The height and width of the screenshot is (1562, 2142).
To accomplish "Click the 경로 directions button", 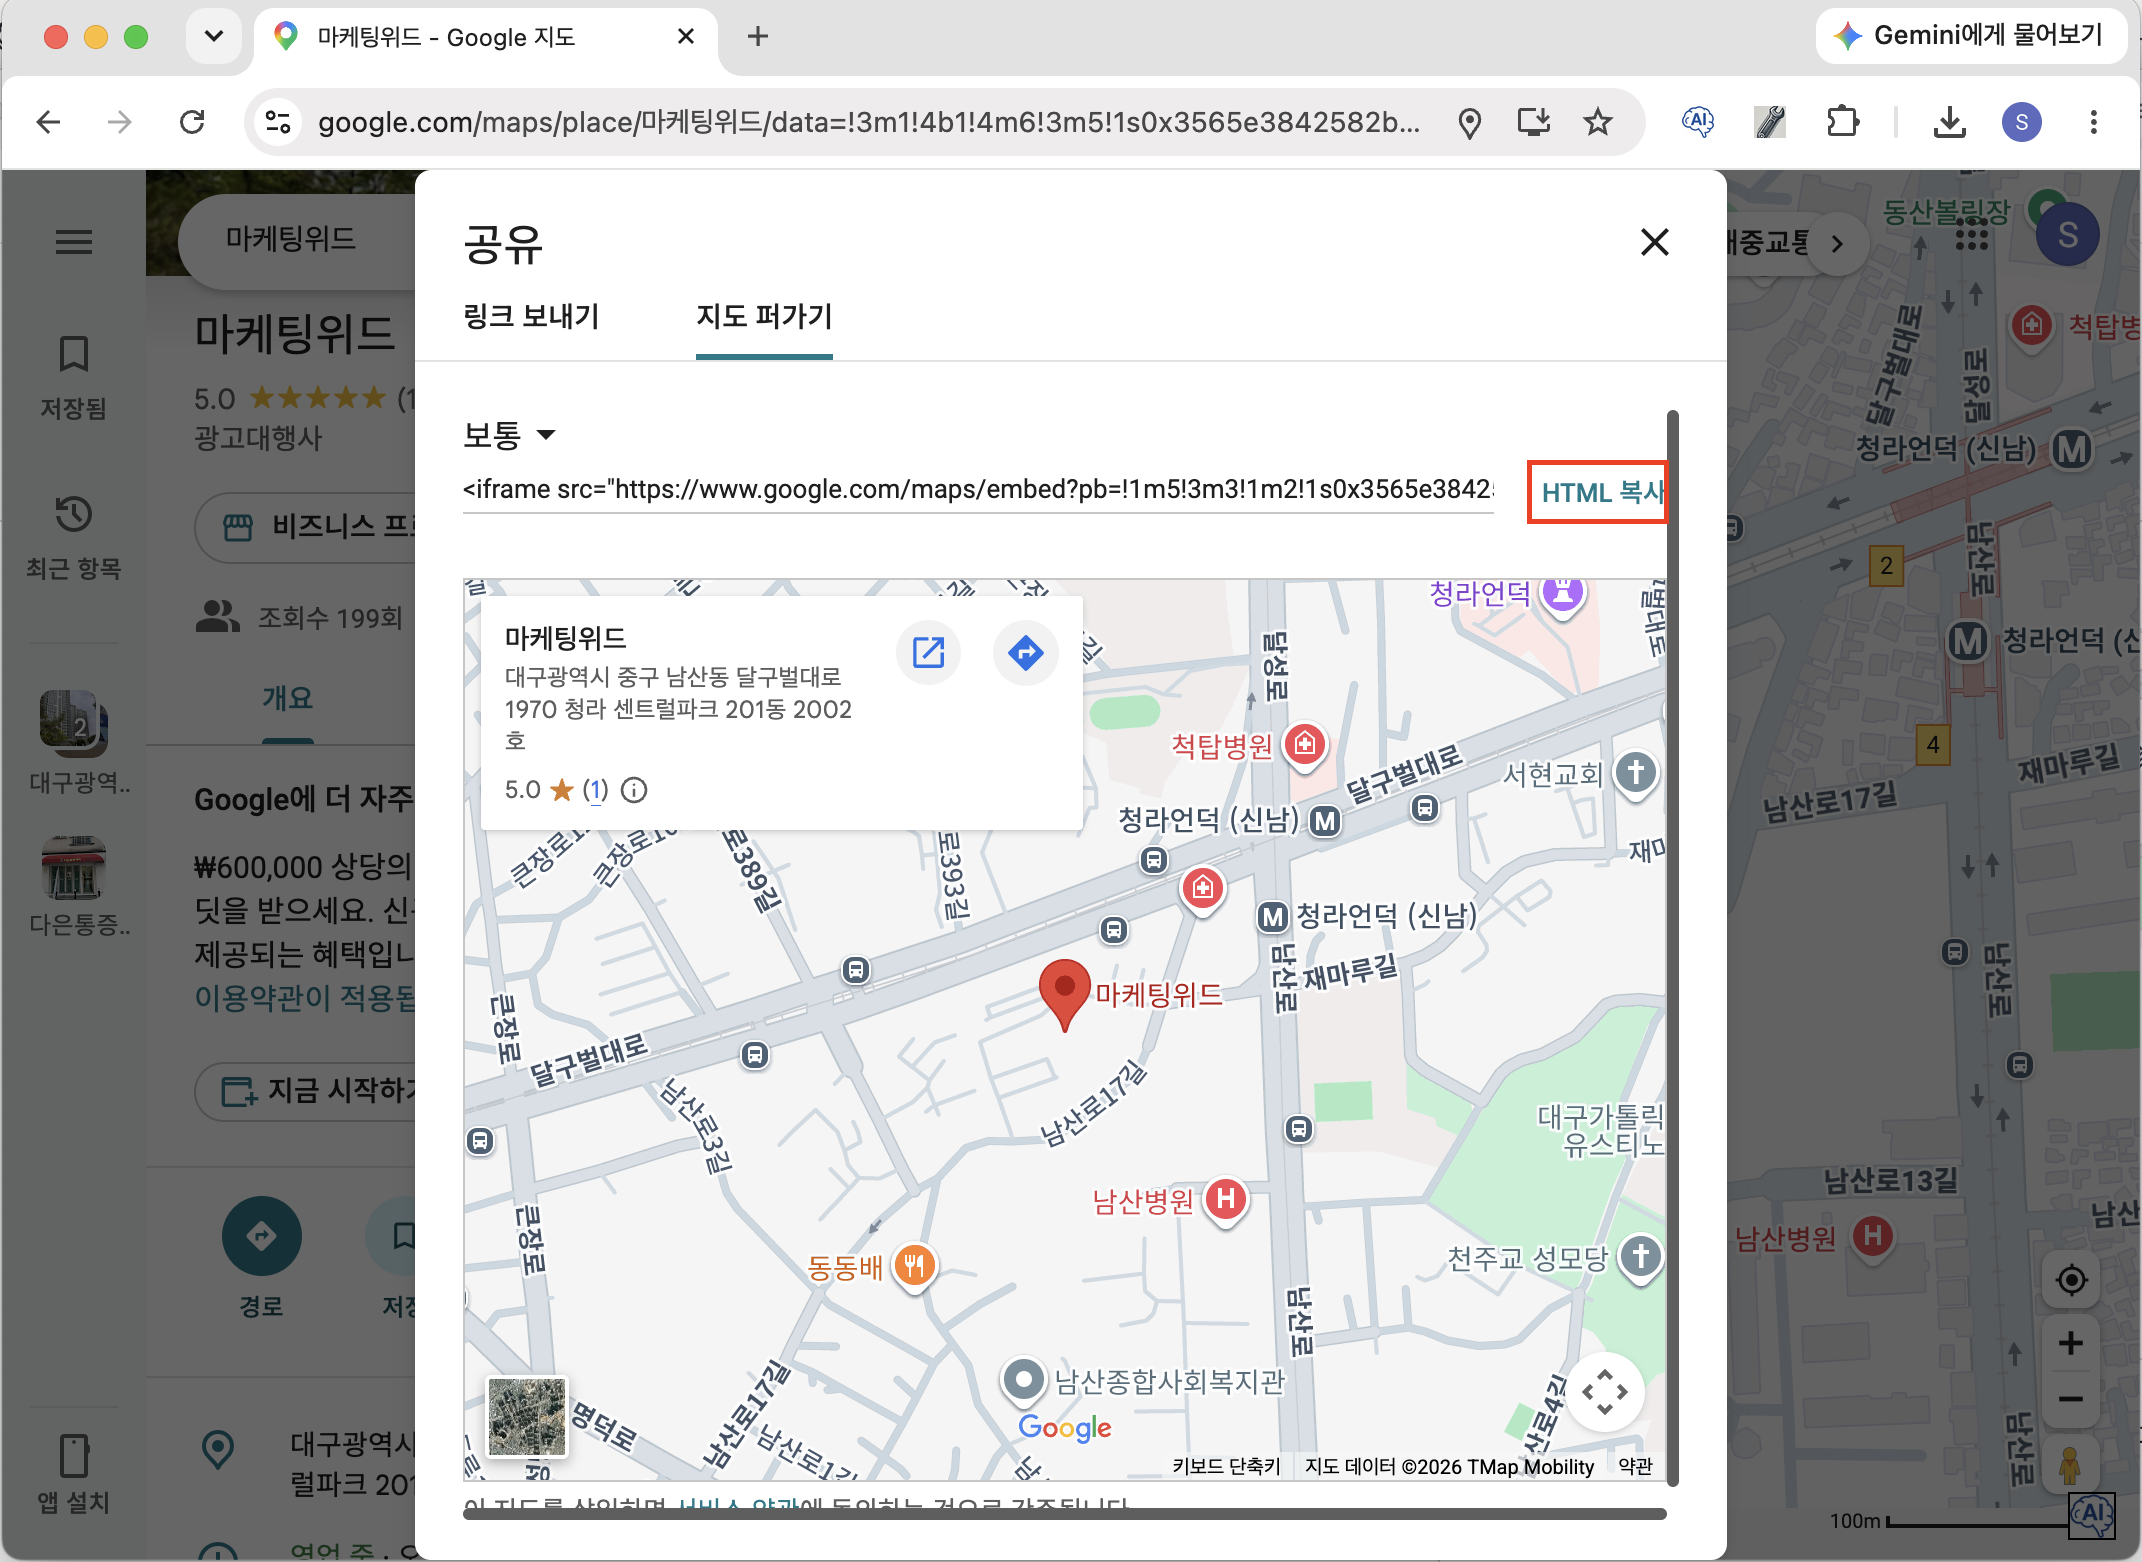I will 261,1236.
